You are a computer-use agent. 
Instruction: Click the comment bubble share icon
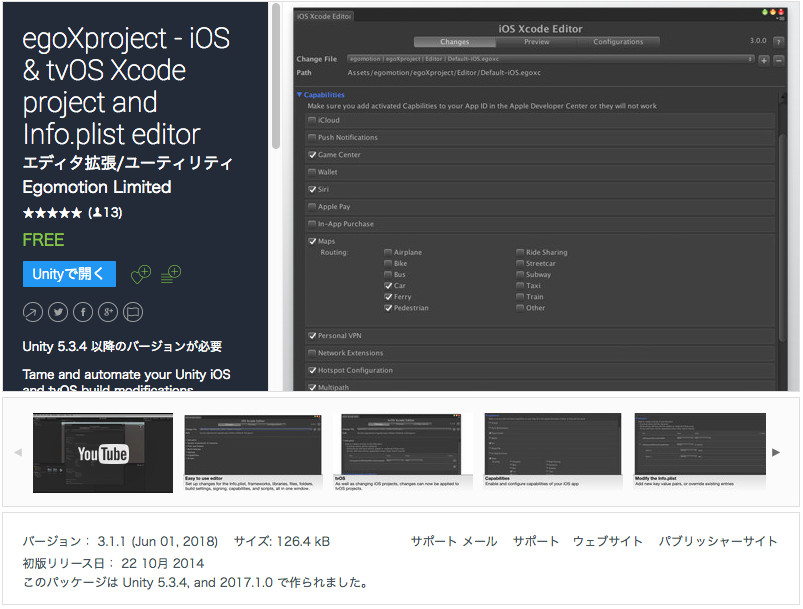pyautogui.click(x=133, y=312)
